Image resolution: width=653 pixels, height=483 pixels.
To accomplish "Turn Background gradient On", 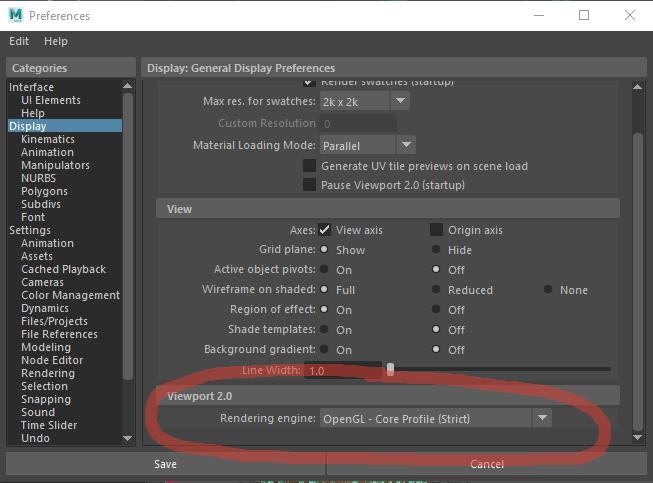I will 324,350.
